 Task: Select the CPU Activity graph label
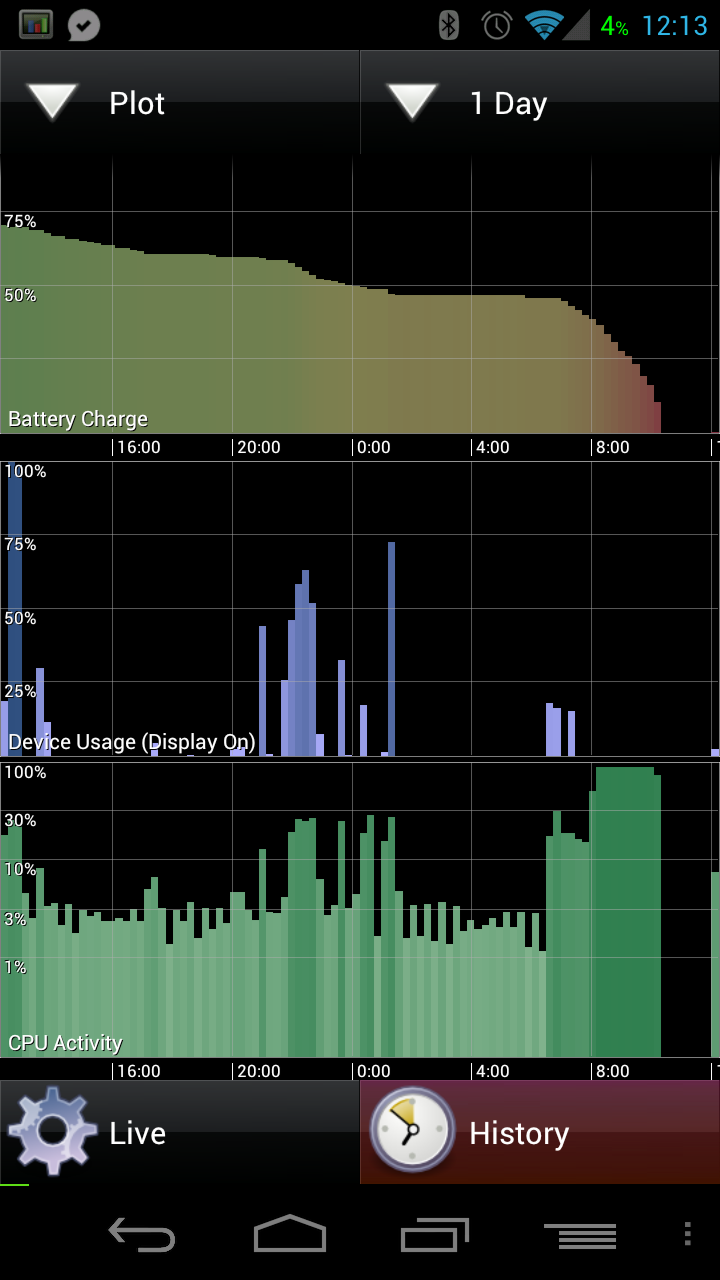65,1043
